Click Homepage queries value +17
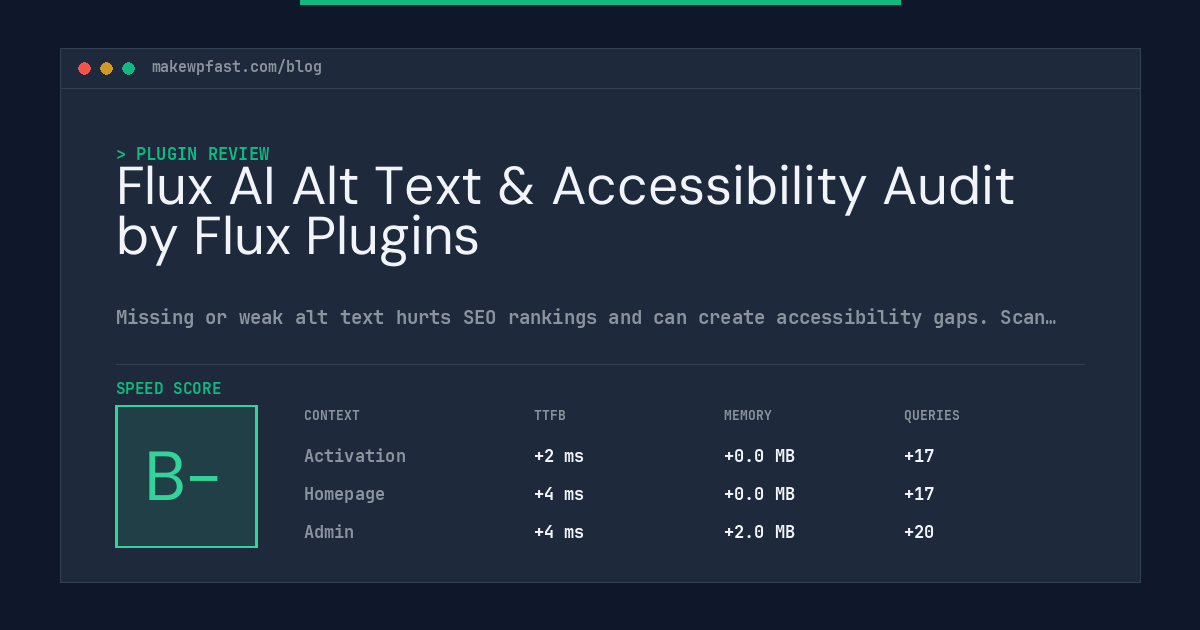This screenshot has height=630, width=1200. point(919,494)
